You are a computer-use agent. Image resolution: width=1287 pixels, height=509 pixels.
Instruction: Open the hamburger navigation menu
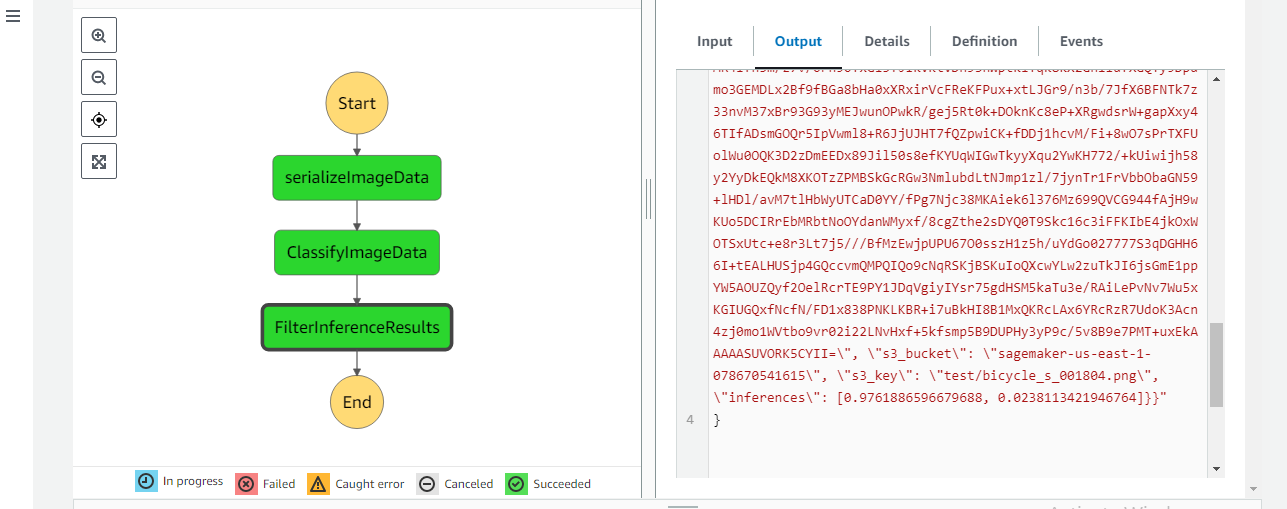pos(14,17)
